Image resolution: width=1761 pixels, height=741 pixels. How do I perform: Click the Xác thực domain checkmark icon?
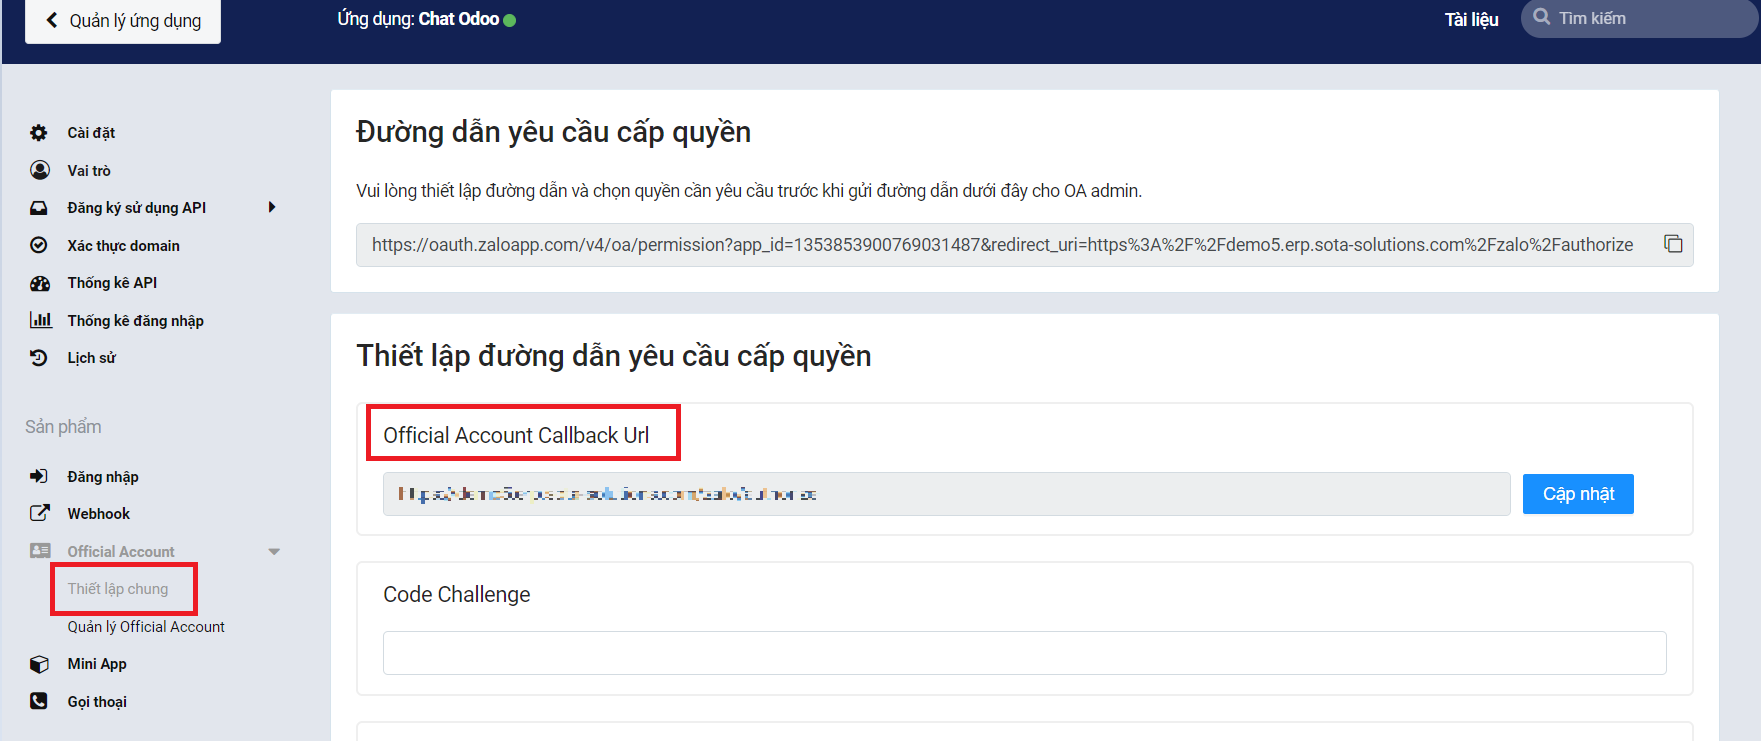39,245
